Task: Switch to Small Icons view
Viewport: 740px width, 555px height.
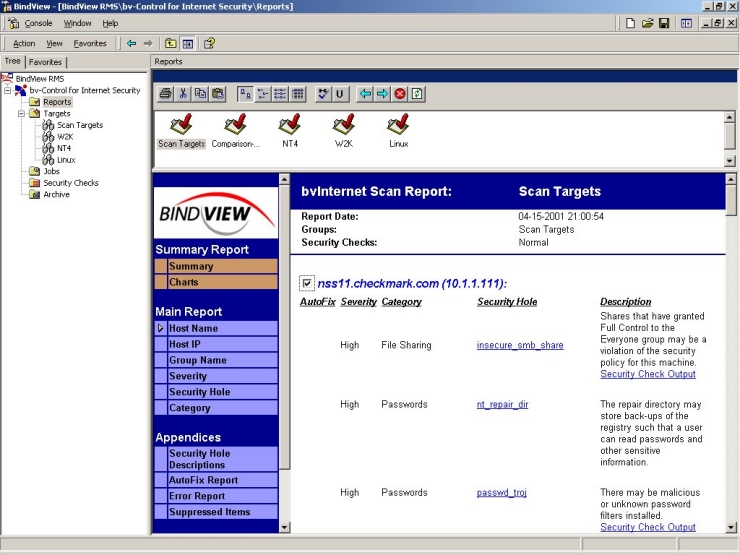Action: click(262, 94)
